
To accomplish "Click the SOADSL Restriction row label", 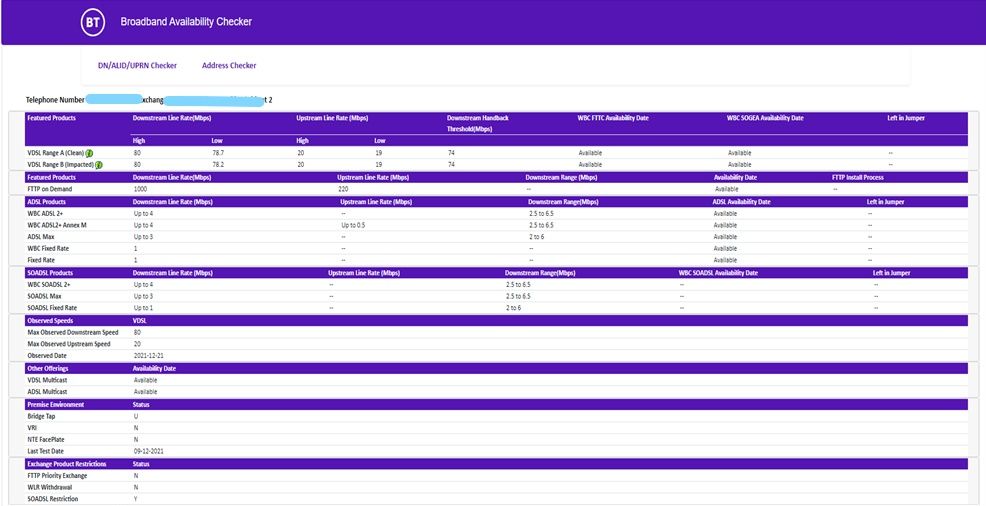I will point(53,499).
